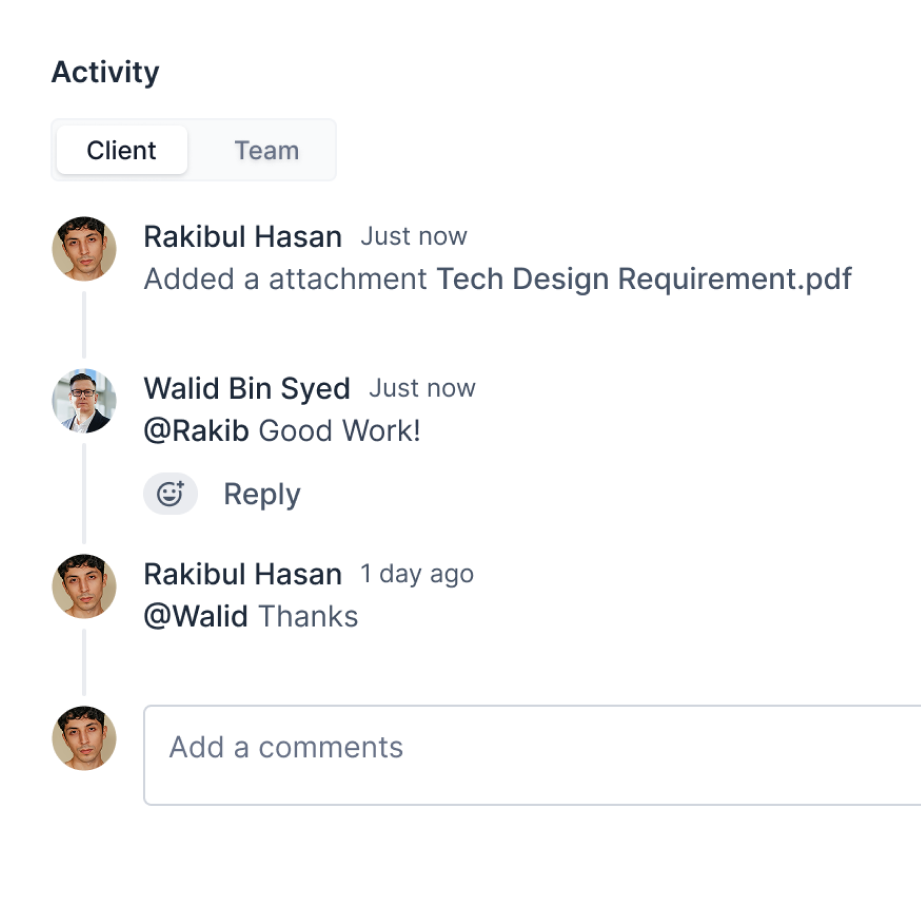The width and height of the screenshot is (921, 924).
Task: Click the Activity section heading
Action: 105,72
